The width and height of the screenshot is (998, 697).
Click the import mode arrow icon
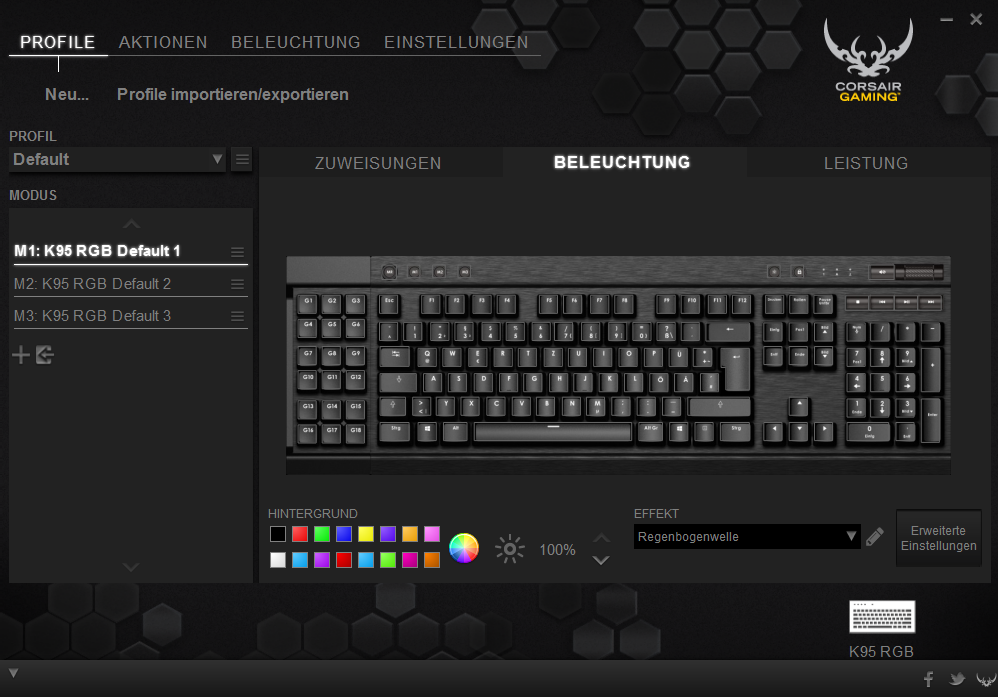45,355
